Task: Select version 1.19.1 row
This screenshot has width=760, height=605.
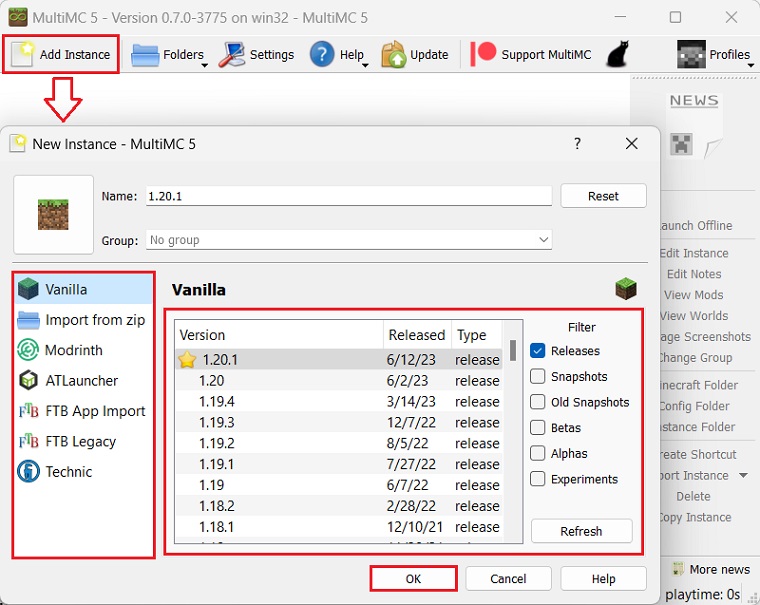Action: (339, 464)
